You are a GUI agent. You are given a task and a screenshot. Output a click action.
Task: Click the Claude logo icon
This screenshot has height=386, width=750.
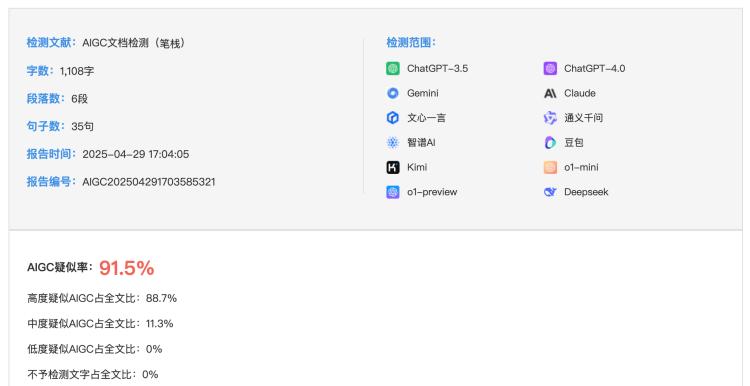(550, 93)
